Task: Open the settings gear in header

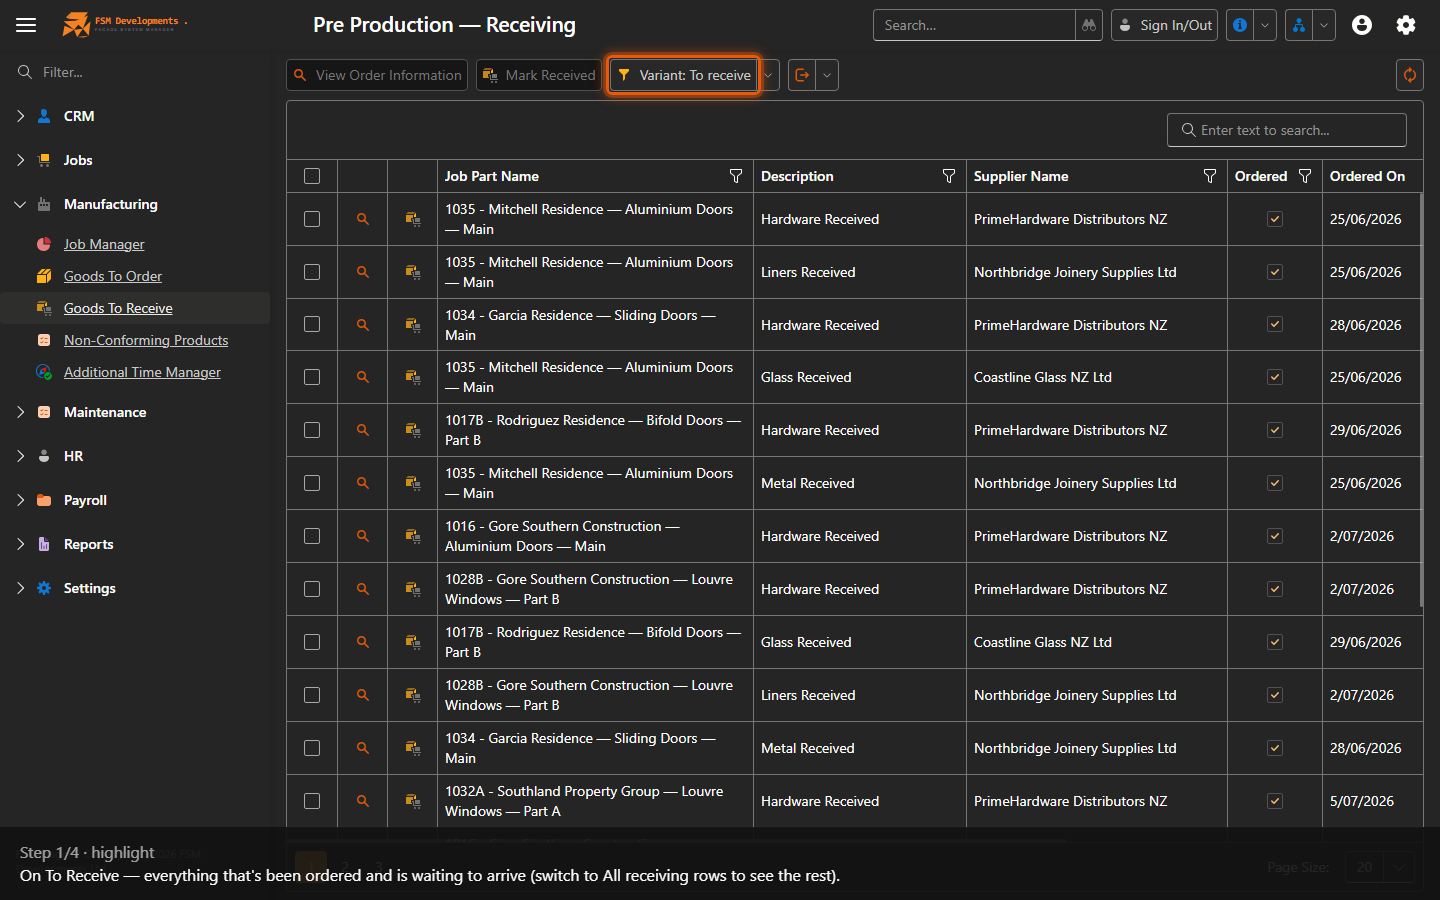Action: (x=1406, y=25)
